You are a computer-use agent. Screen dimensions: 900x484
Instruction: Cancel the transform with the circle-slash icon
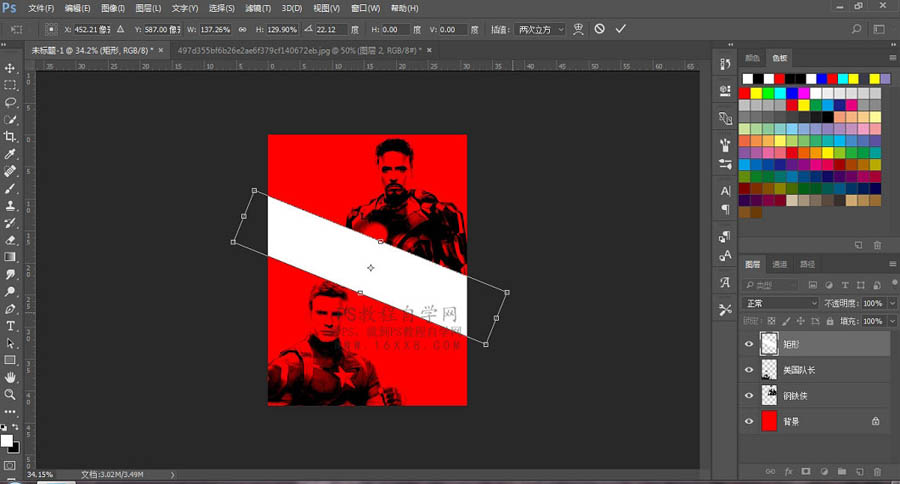[599, 29]
